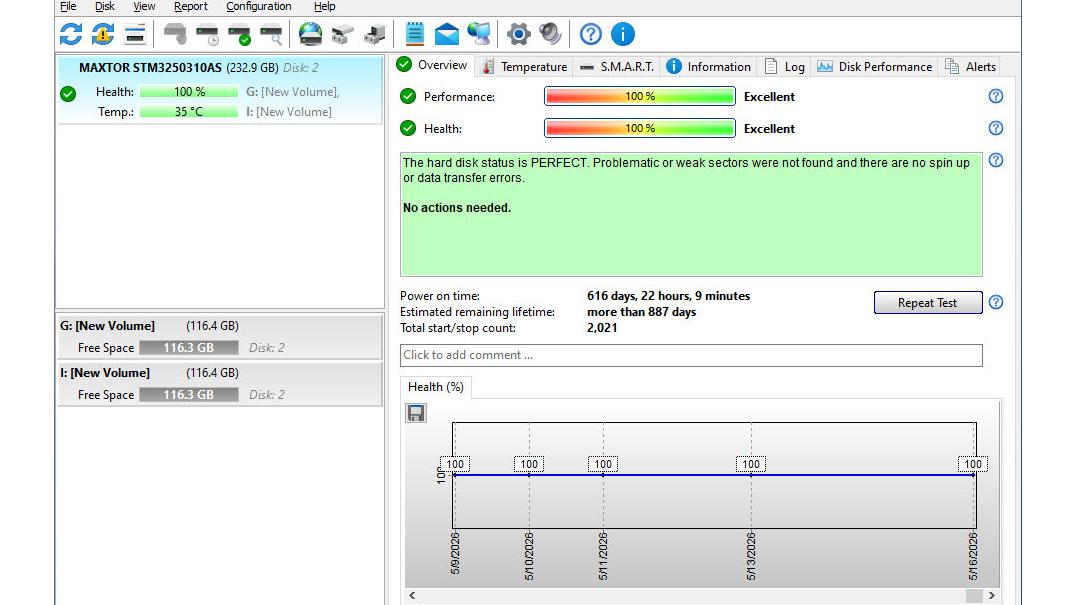1076x605 pixels.
Task: Open the Disk Performance tab
Action: tap(874, 67)
